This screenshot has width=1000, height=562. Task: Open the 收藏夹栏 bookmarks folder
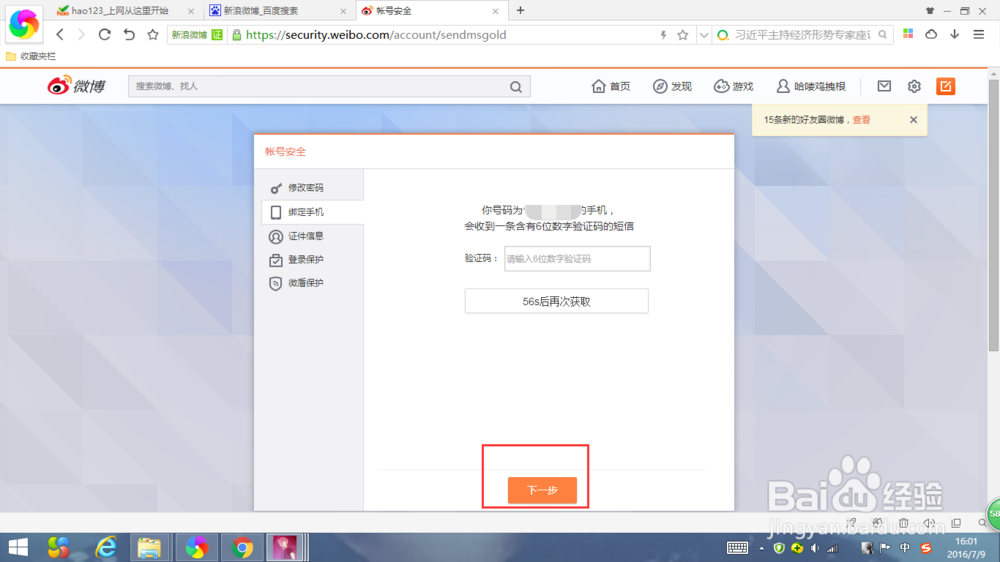point(31,56)
